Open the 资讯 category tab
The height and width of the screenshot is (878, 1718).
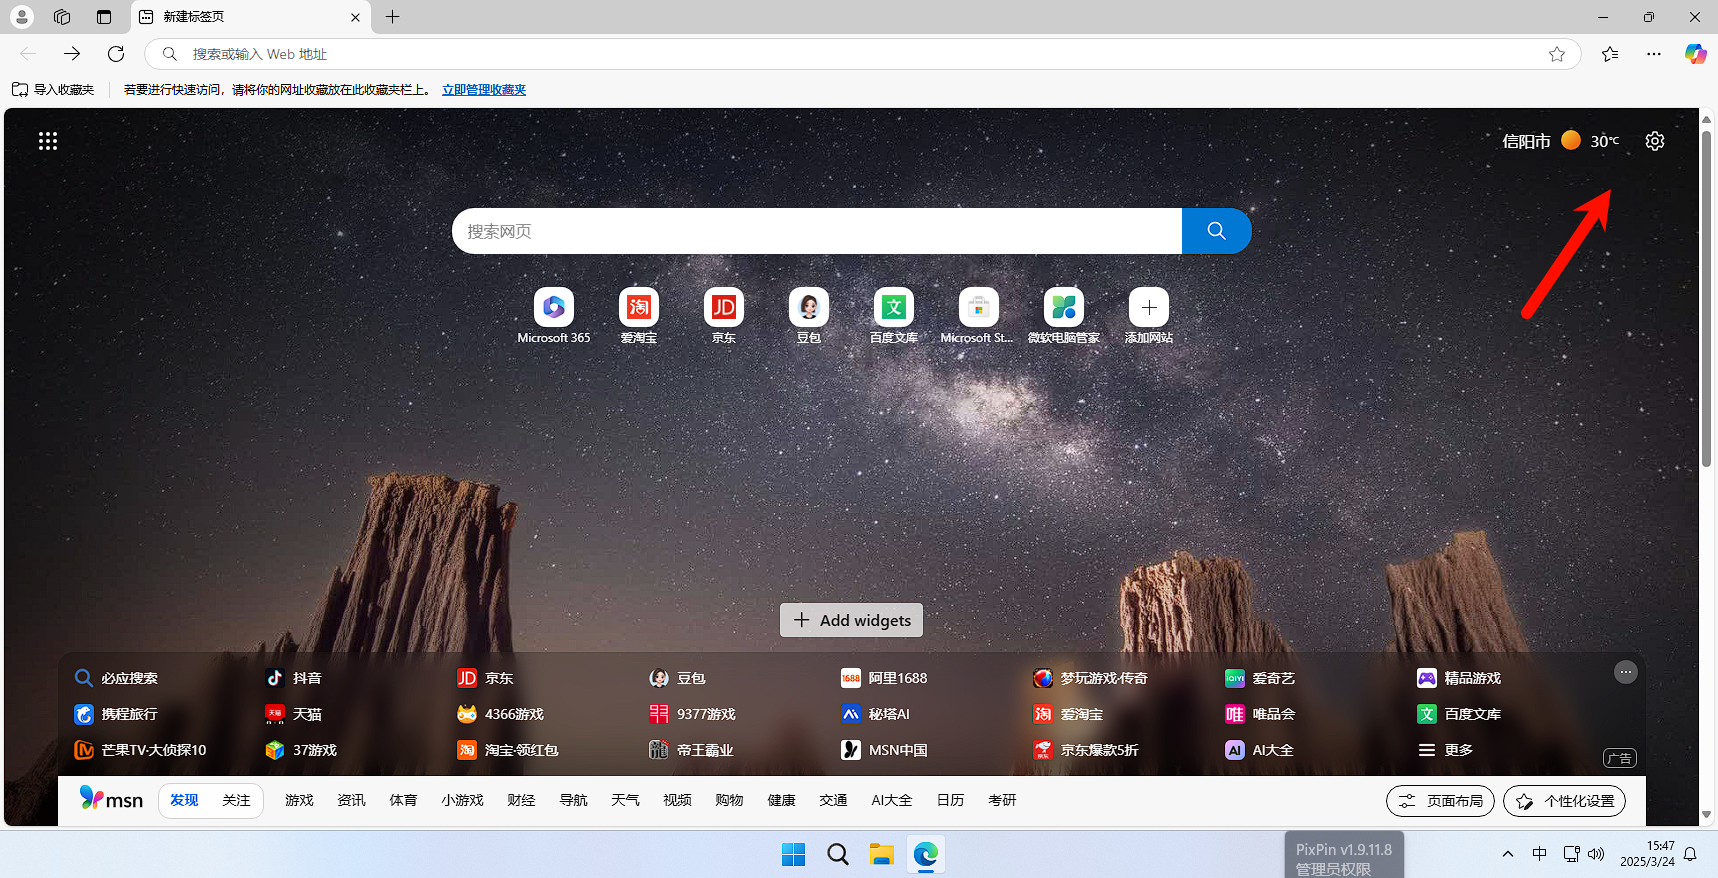coord(351,800)
